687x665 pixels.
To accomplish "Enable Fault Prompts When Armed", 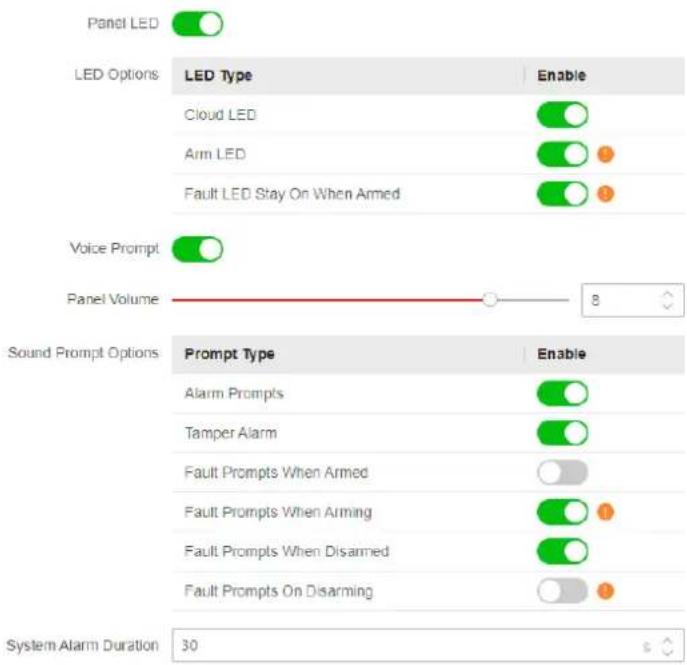I will coord(563,472).
